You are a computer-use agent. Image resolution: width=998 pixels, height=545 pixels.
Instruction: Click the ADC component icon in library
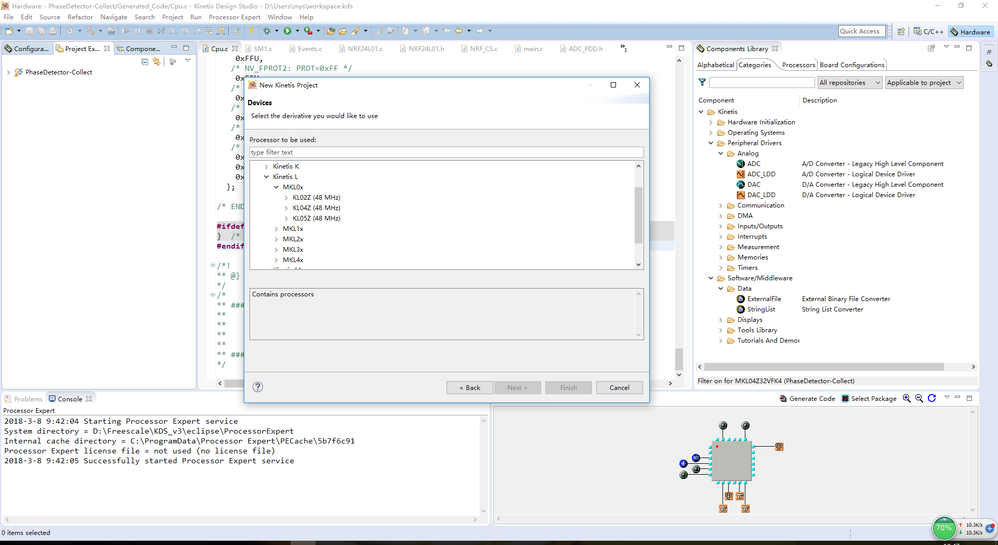[x=741, y=164]
